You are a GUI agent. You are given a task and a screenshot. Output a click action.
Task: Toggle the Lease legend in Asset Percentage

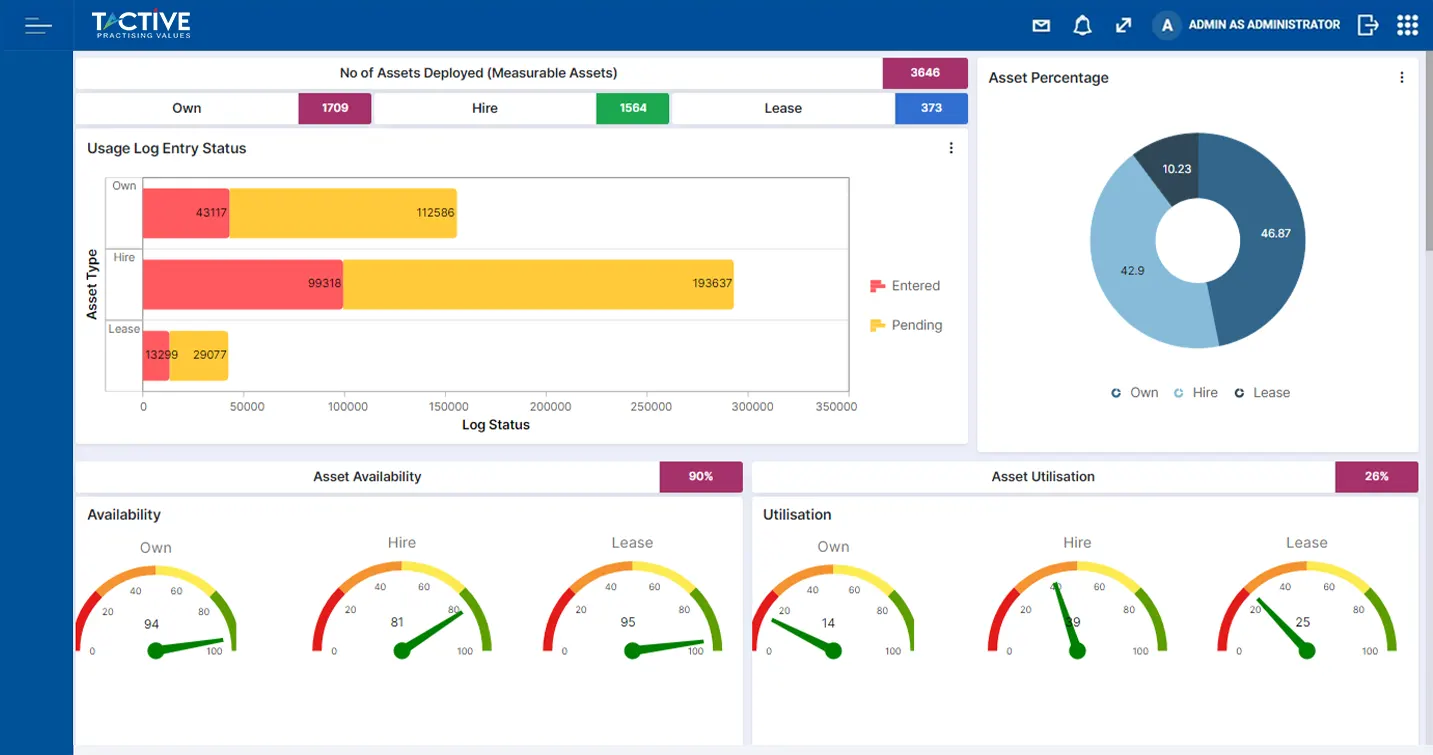[1261, 393]
